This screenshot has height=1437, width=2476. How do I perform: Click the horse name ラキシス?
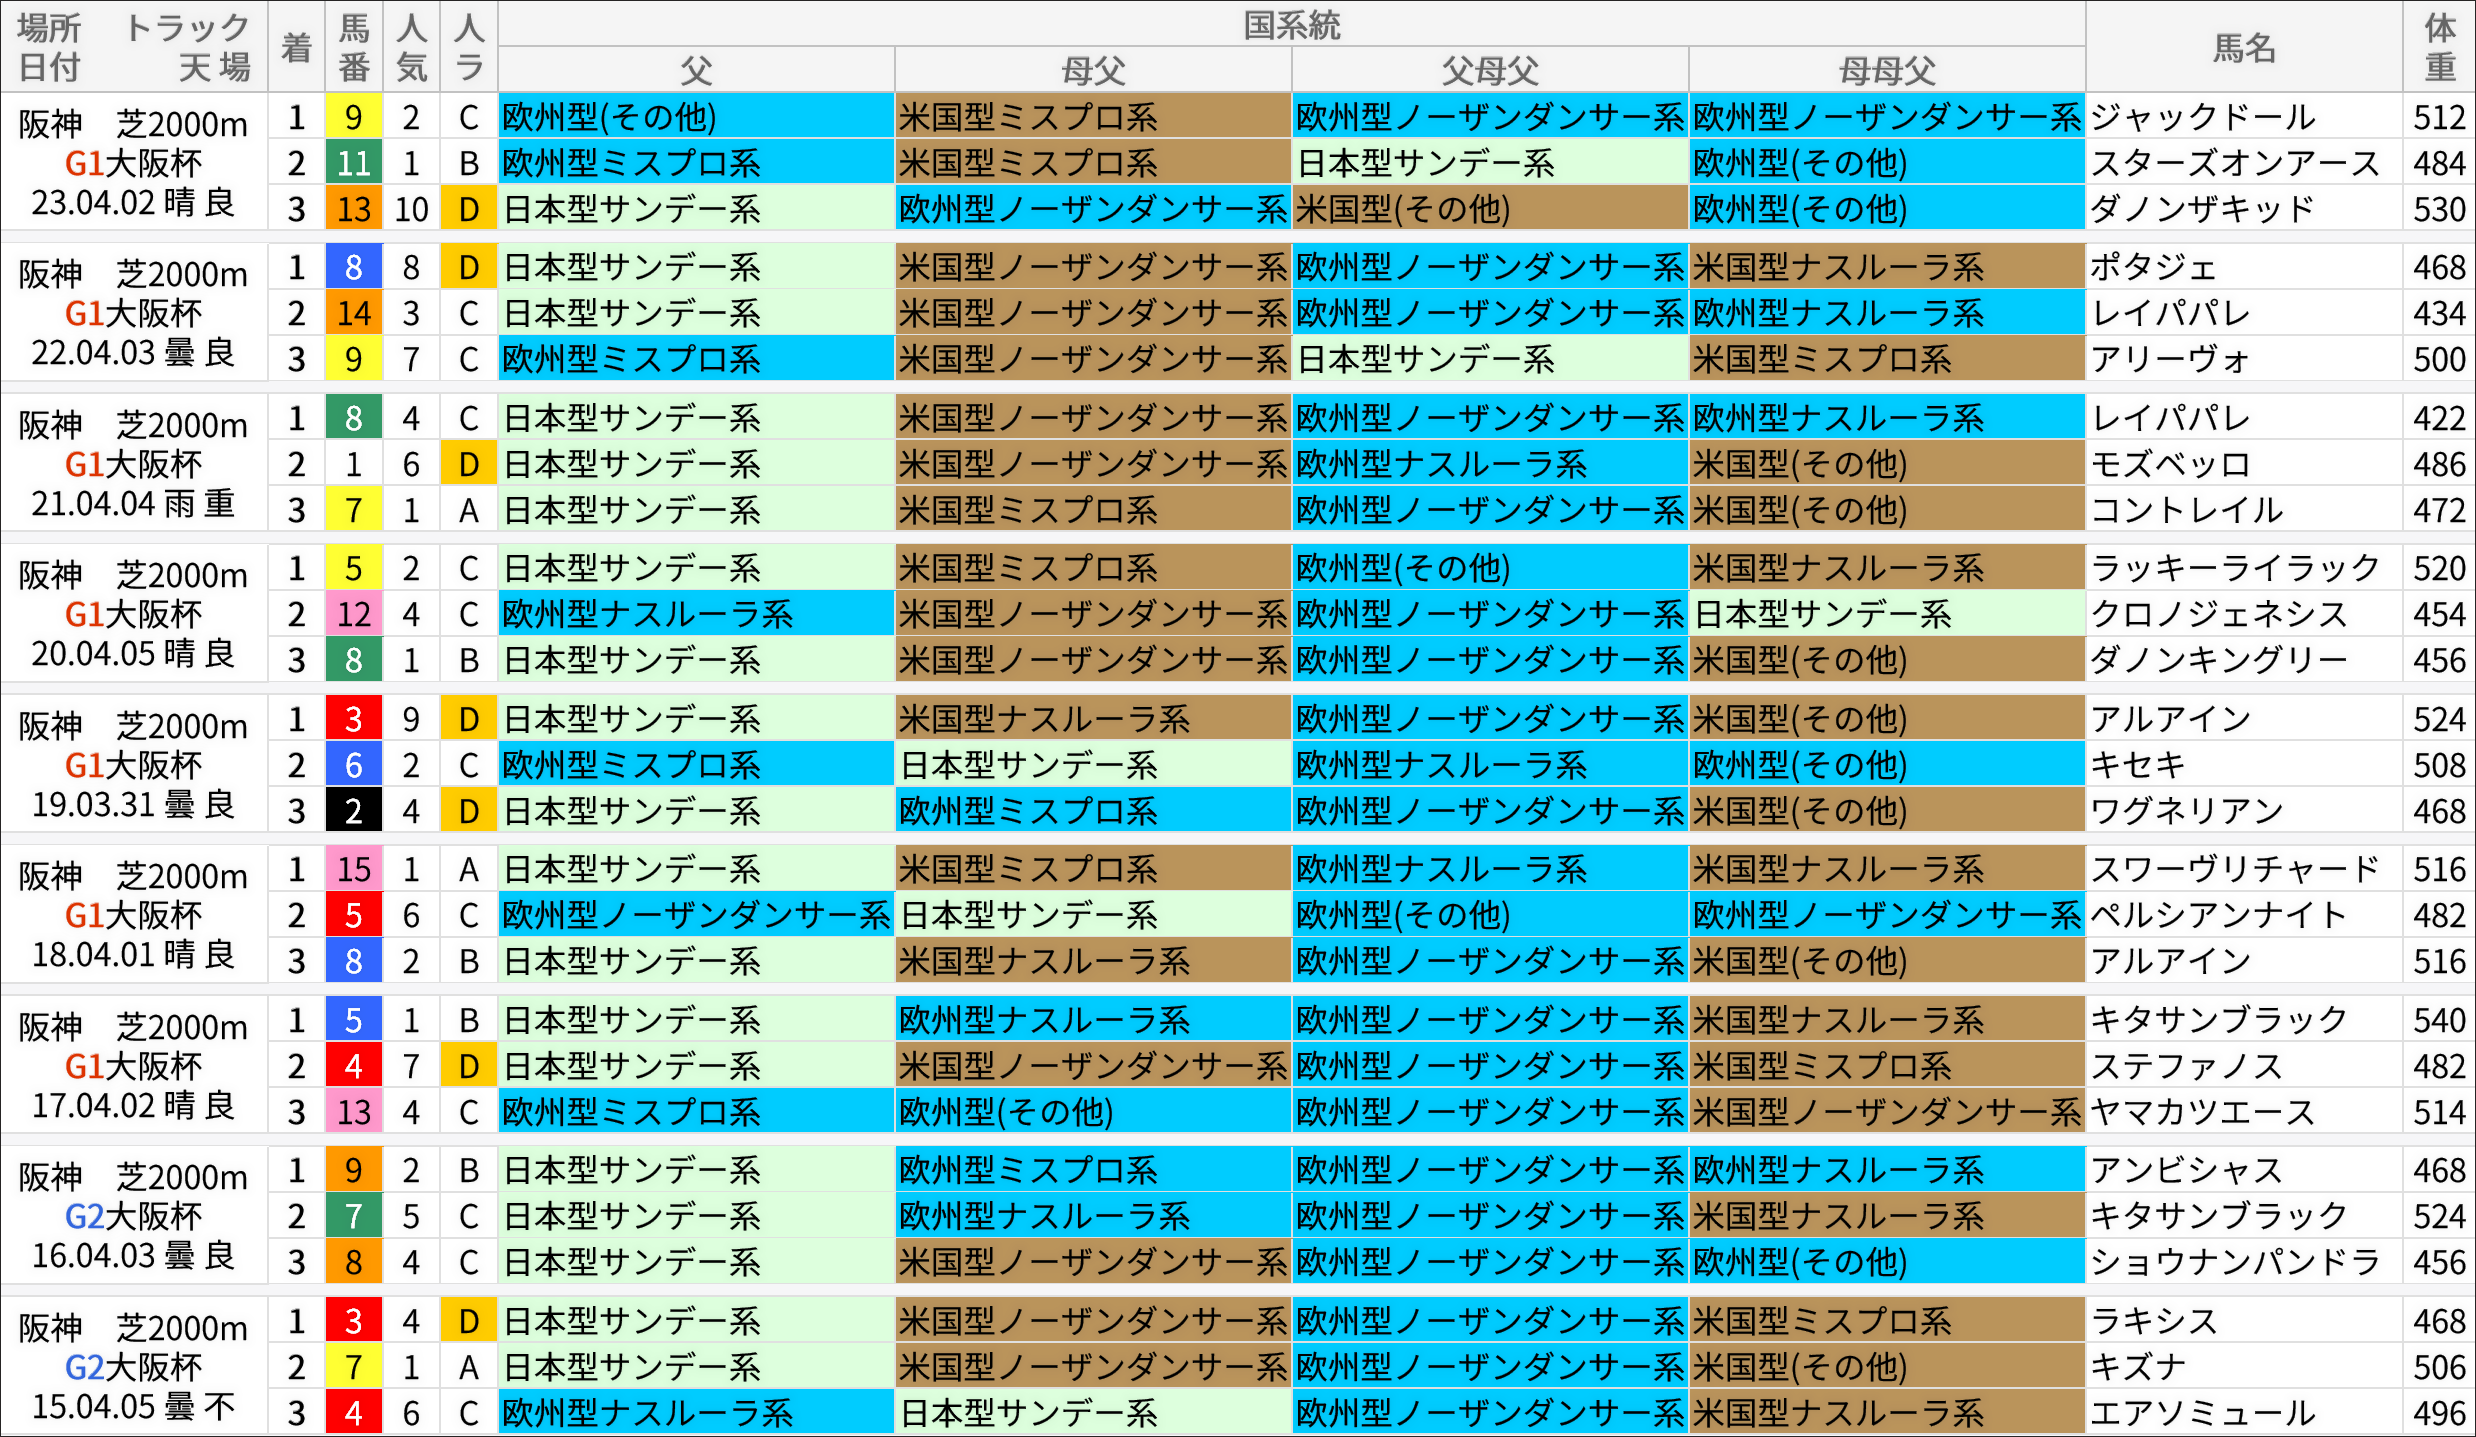click(2154, 1322)
